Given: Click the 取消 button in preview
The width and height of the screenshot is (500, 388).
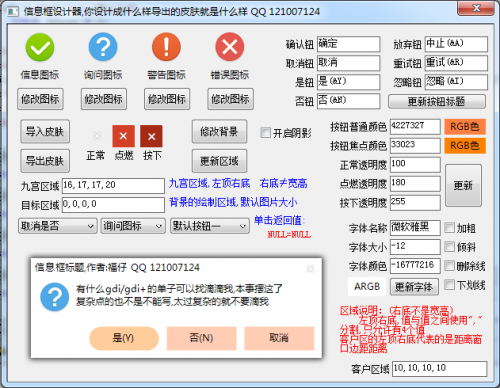Looking at the screenshot, I should point(279,338).
